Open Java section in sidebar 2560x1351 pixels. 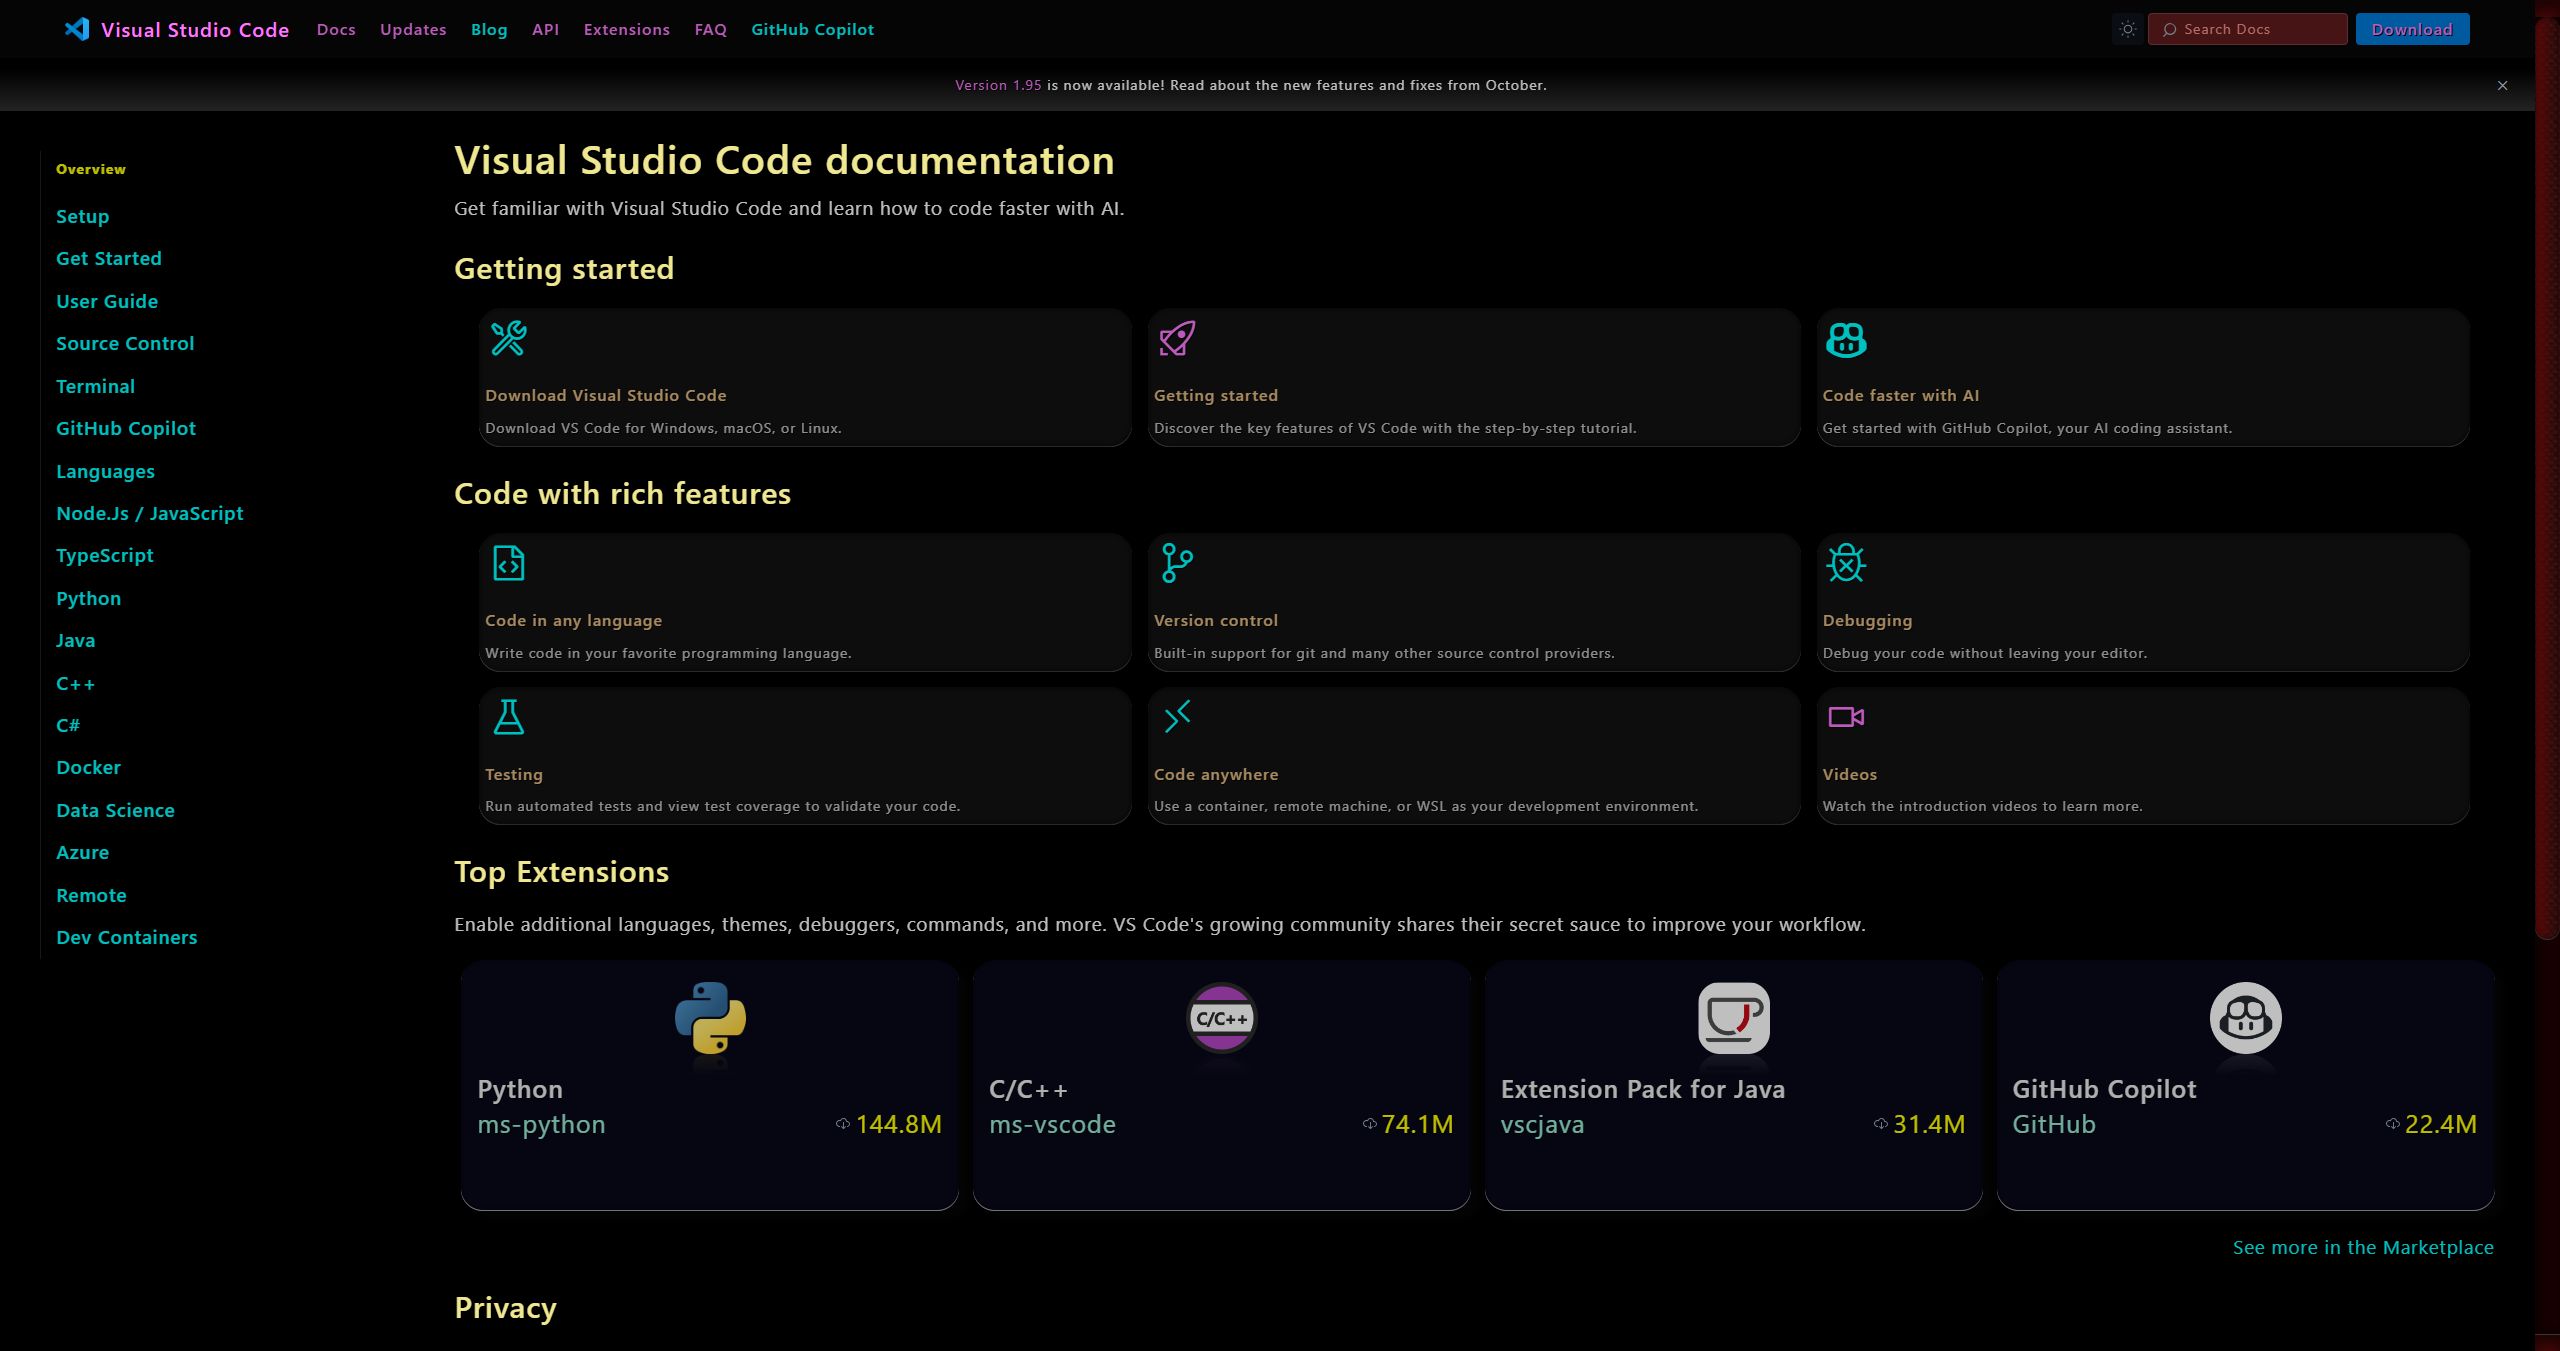click(x=75, y=641)
